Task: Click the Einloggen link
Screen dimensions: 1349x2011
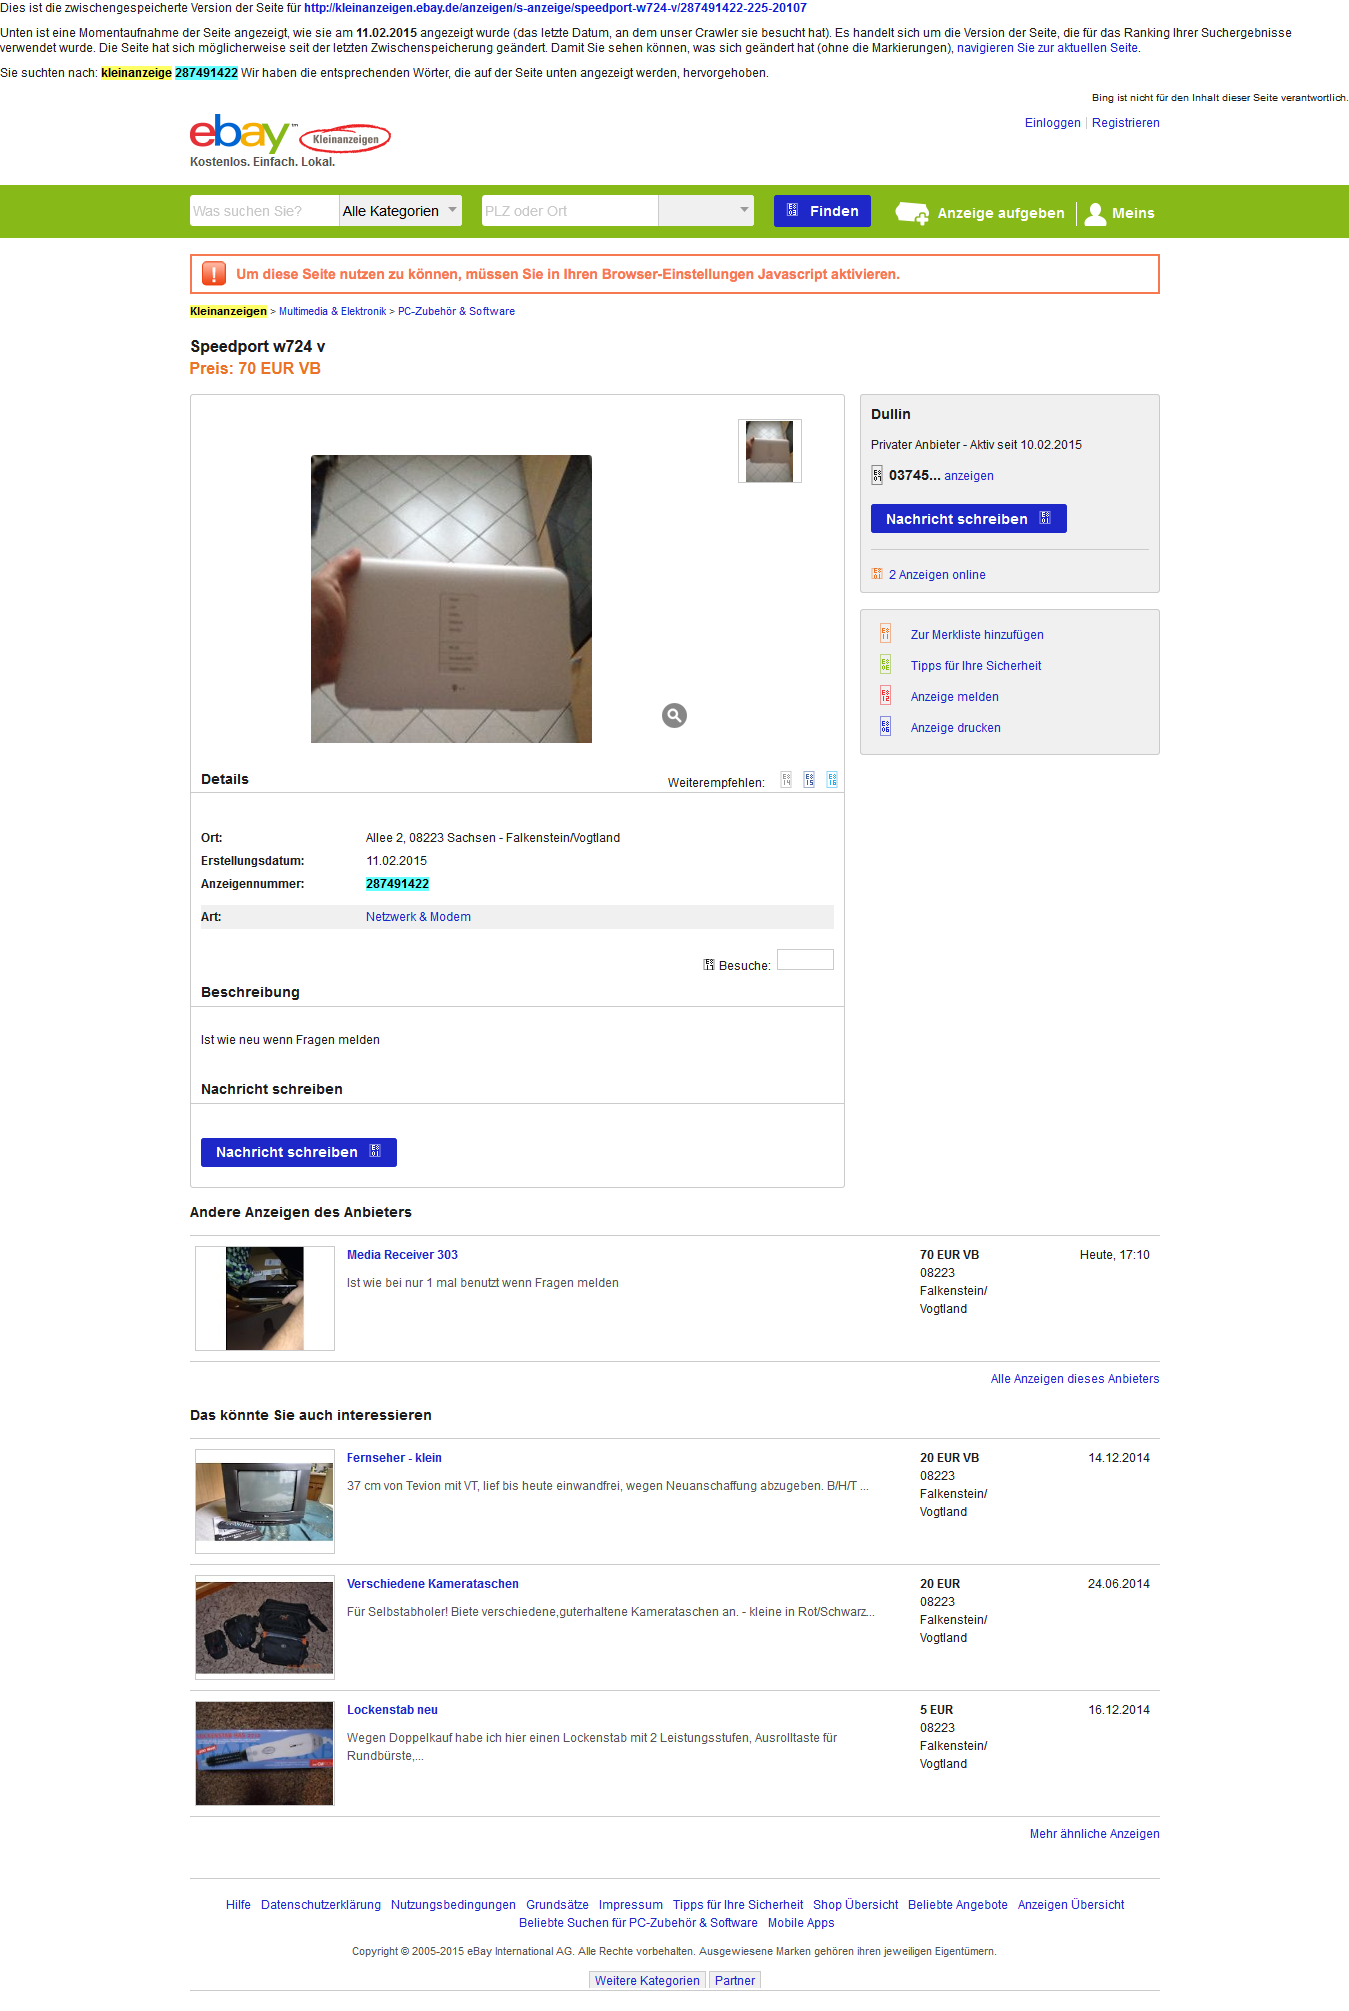Action: tap(1052, 123)
